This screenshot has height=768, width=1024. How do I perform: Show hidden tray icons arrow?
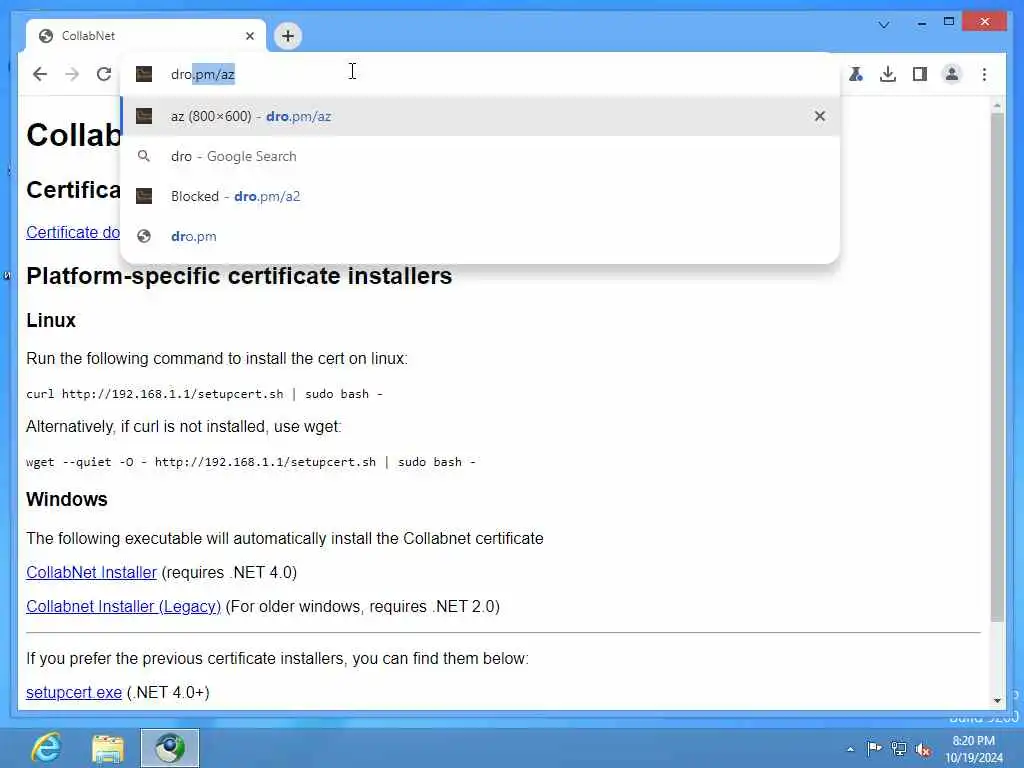coord(850,749)
